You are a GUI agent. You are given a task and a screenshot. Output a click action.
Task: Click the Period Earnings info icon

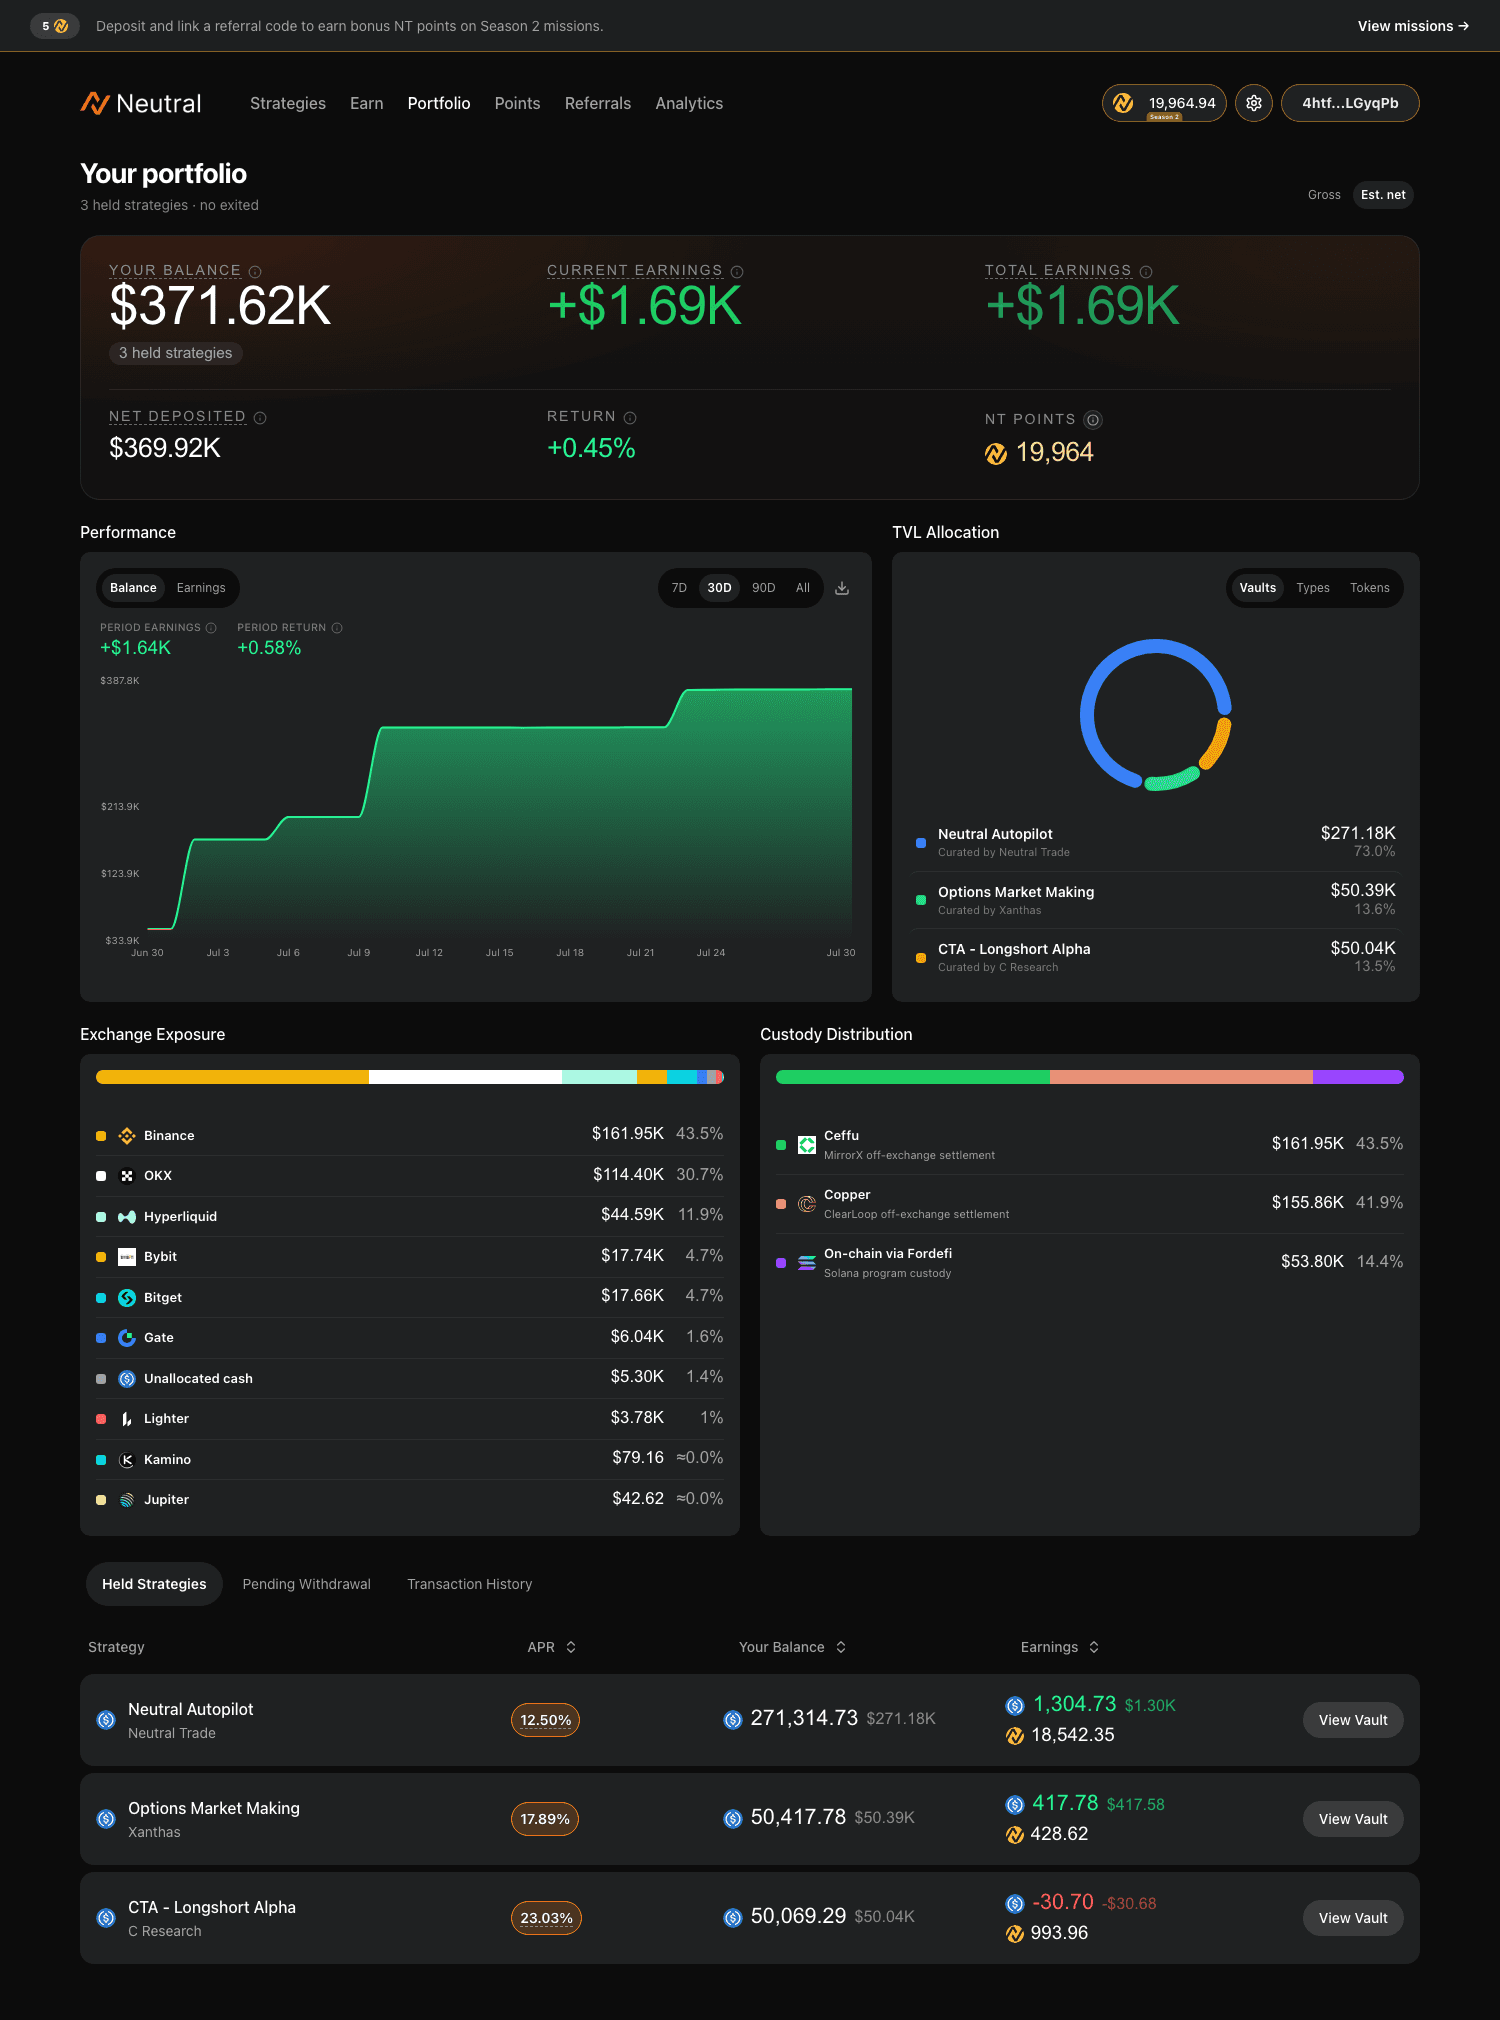coord(211,628)
